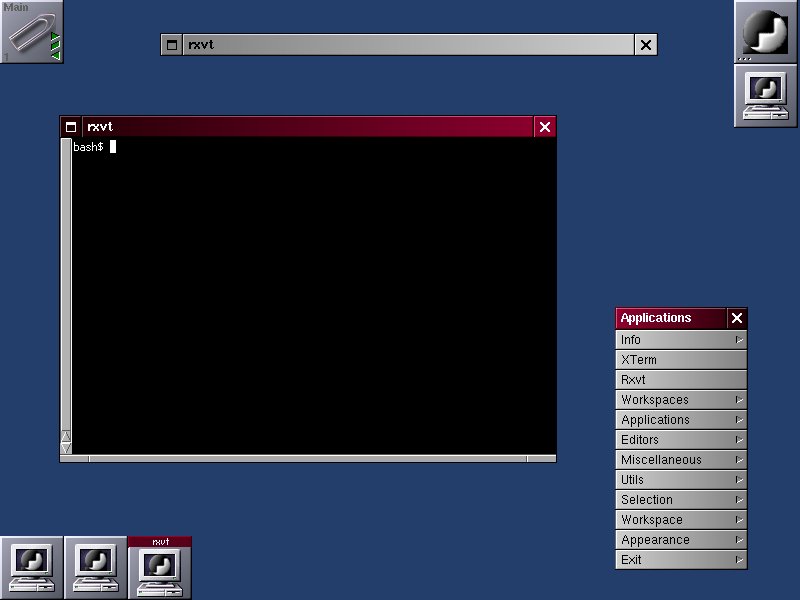Expand the Miscellaneous submenu arrow
The width and height of the screenshot is (800, 600).
(x=739, y=460)
